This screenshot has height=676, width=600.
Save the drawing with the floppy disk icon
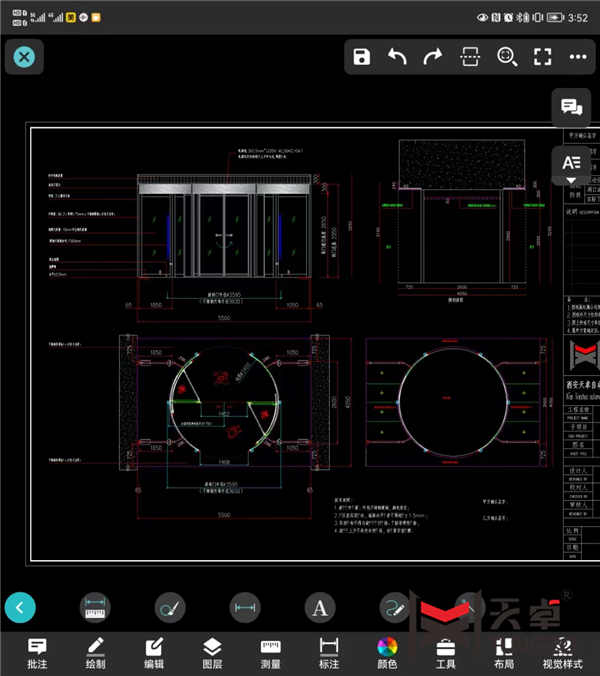(362, 57)
